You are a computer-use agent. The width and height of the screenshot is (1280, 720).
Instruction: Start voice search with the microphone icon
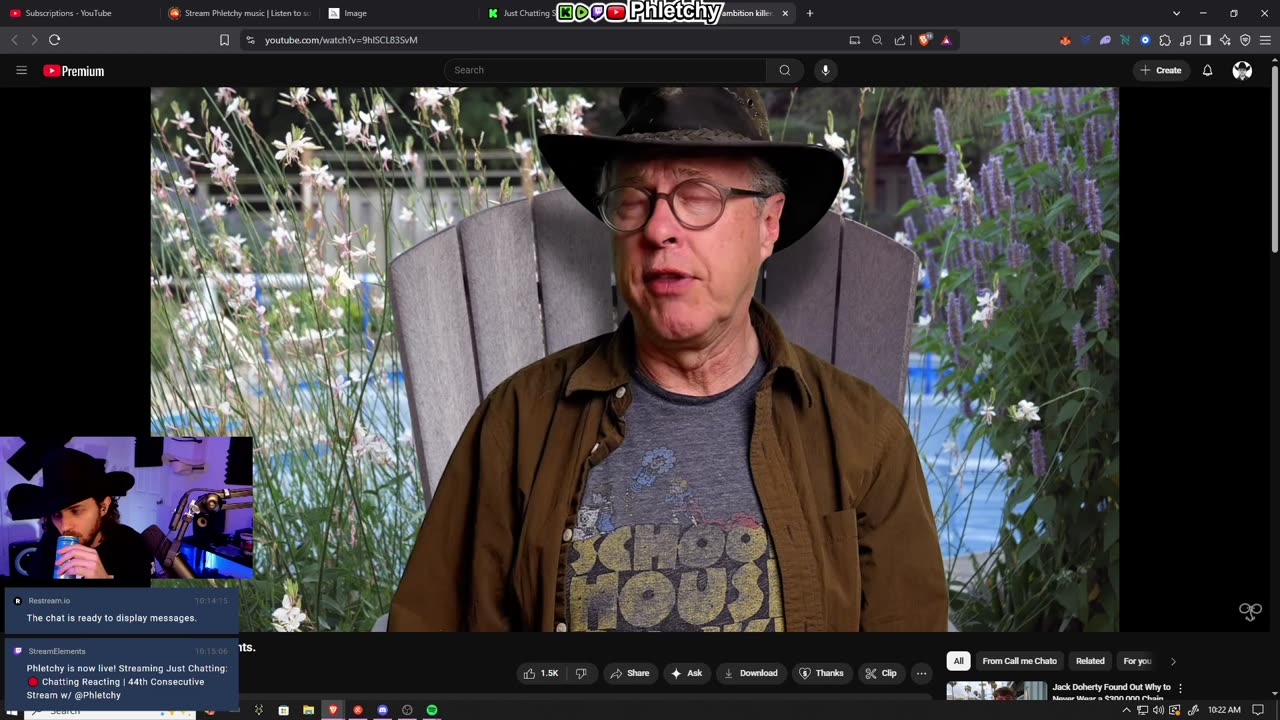coord(825,70)
